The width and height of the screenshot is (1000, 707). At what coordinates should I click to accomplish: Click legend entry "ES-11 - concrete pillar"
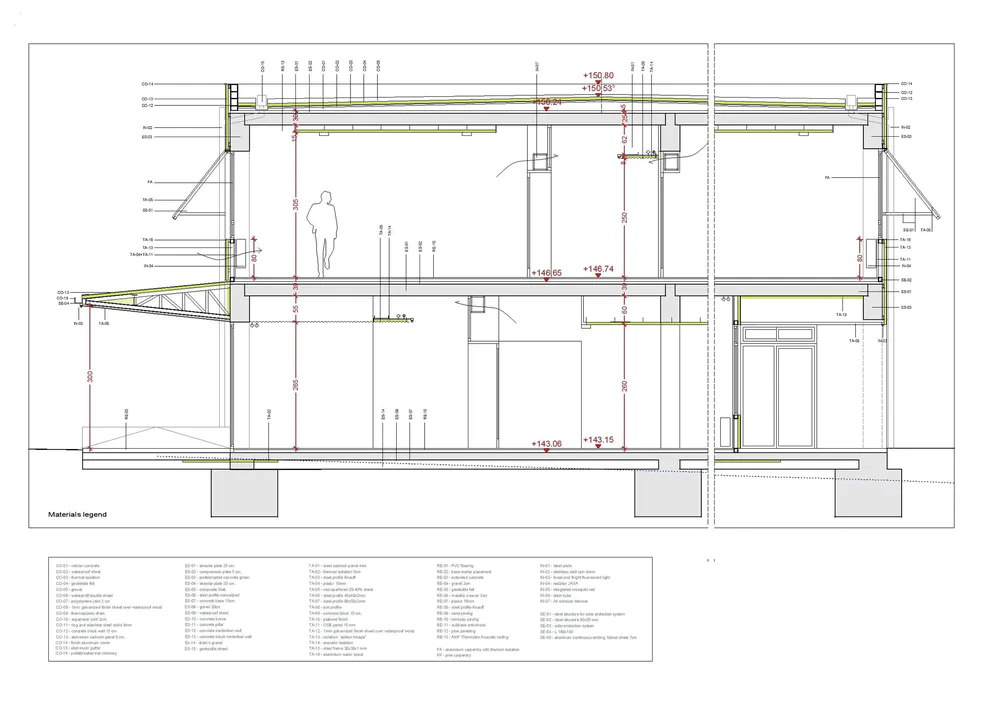coord(204,625)
